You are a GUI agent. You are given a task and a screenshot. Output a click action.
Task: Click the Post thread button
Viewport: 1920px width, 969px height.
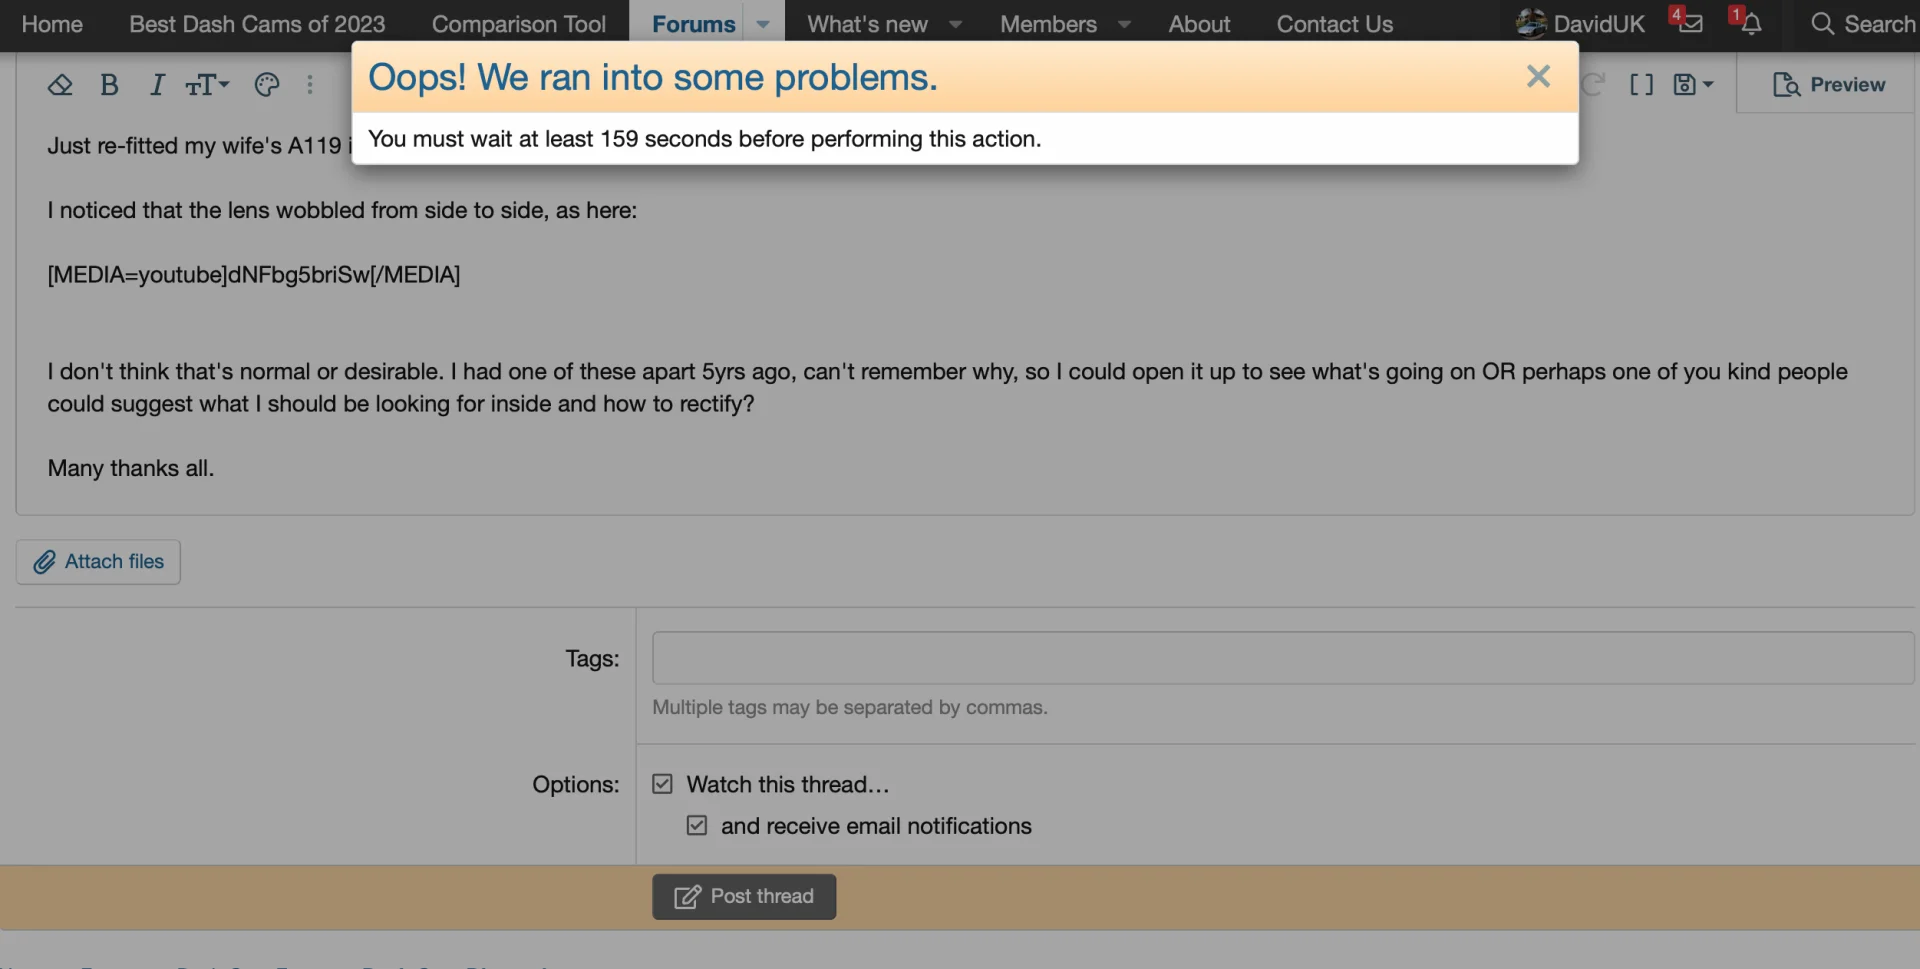pyautogui.click(x=744, y=897)
